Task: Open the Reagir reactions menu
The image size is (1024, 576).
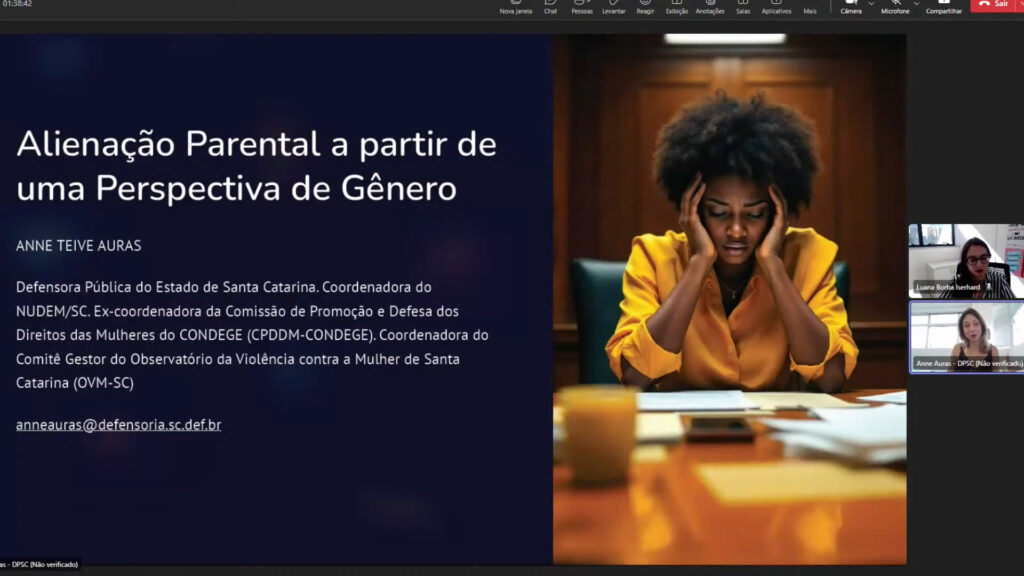Action: [x=645, y=6]
